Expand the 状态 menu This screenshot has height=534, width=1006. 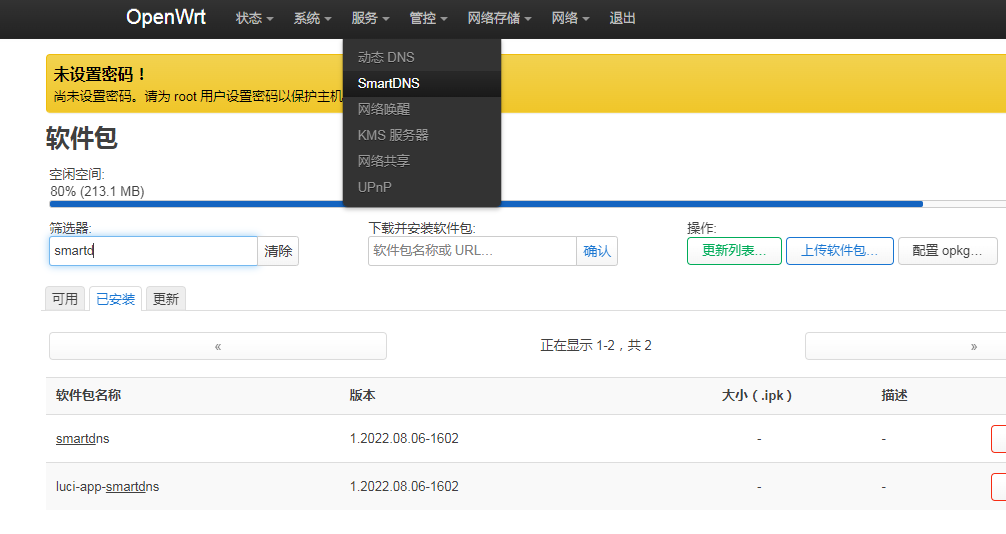point(254,19)
